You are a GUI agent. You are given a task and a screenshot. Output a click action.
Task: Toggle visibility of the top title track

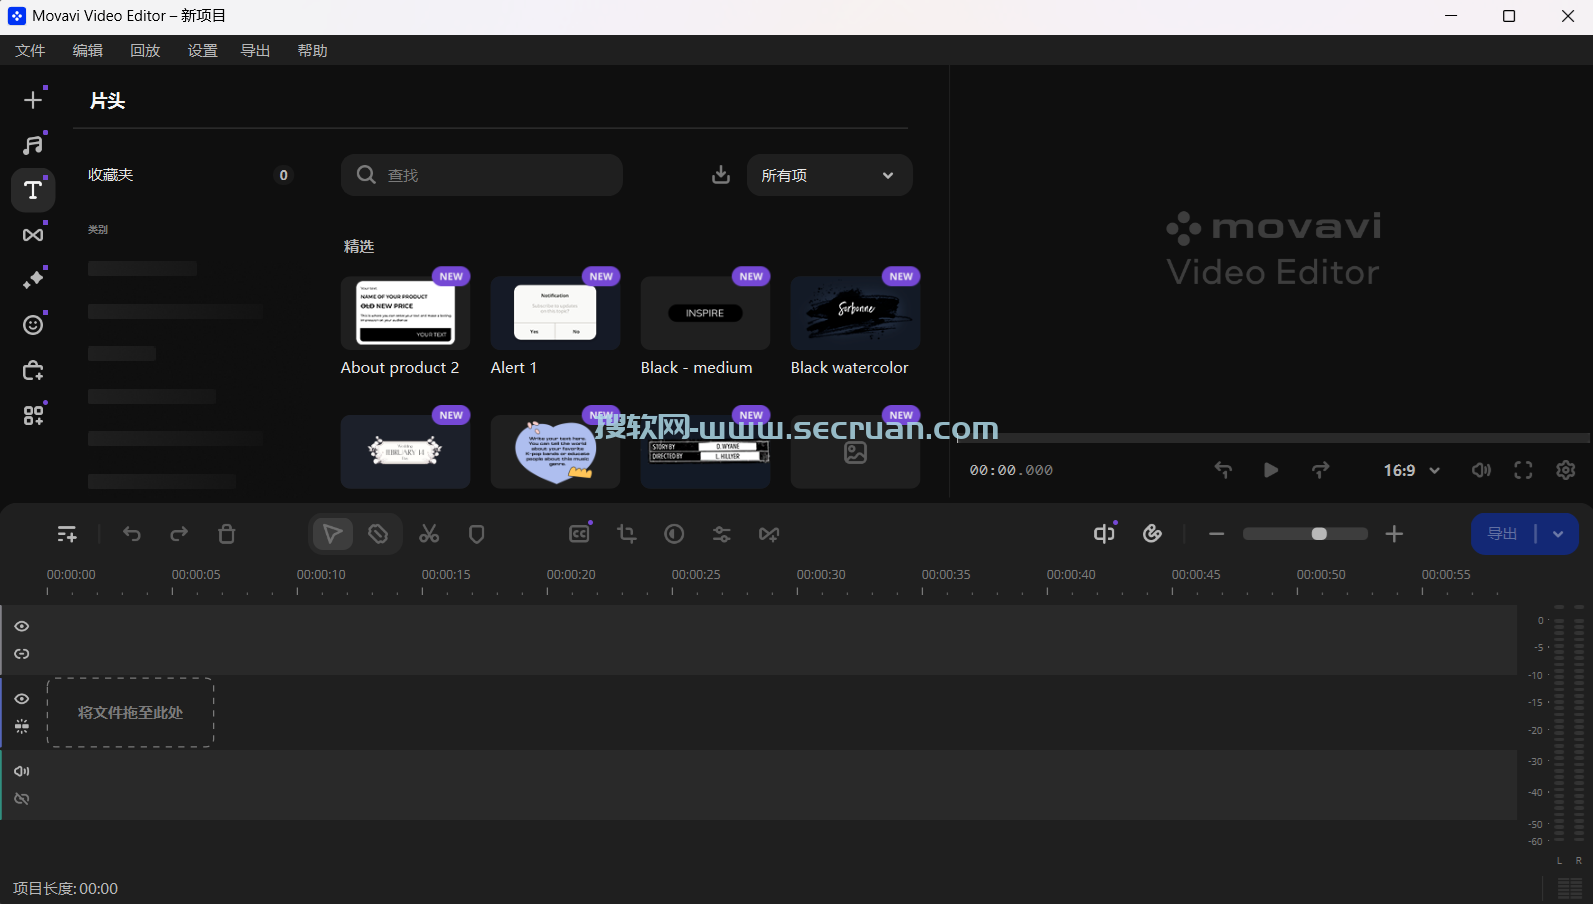point(22,626)
